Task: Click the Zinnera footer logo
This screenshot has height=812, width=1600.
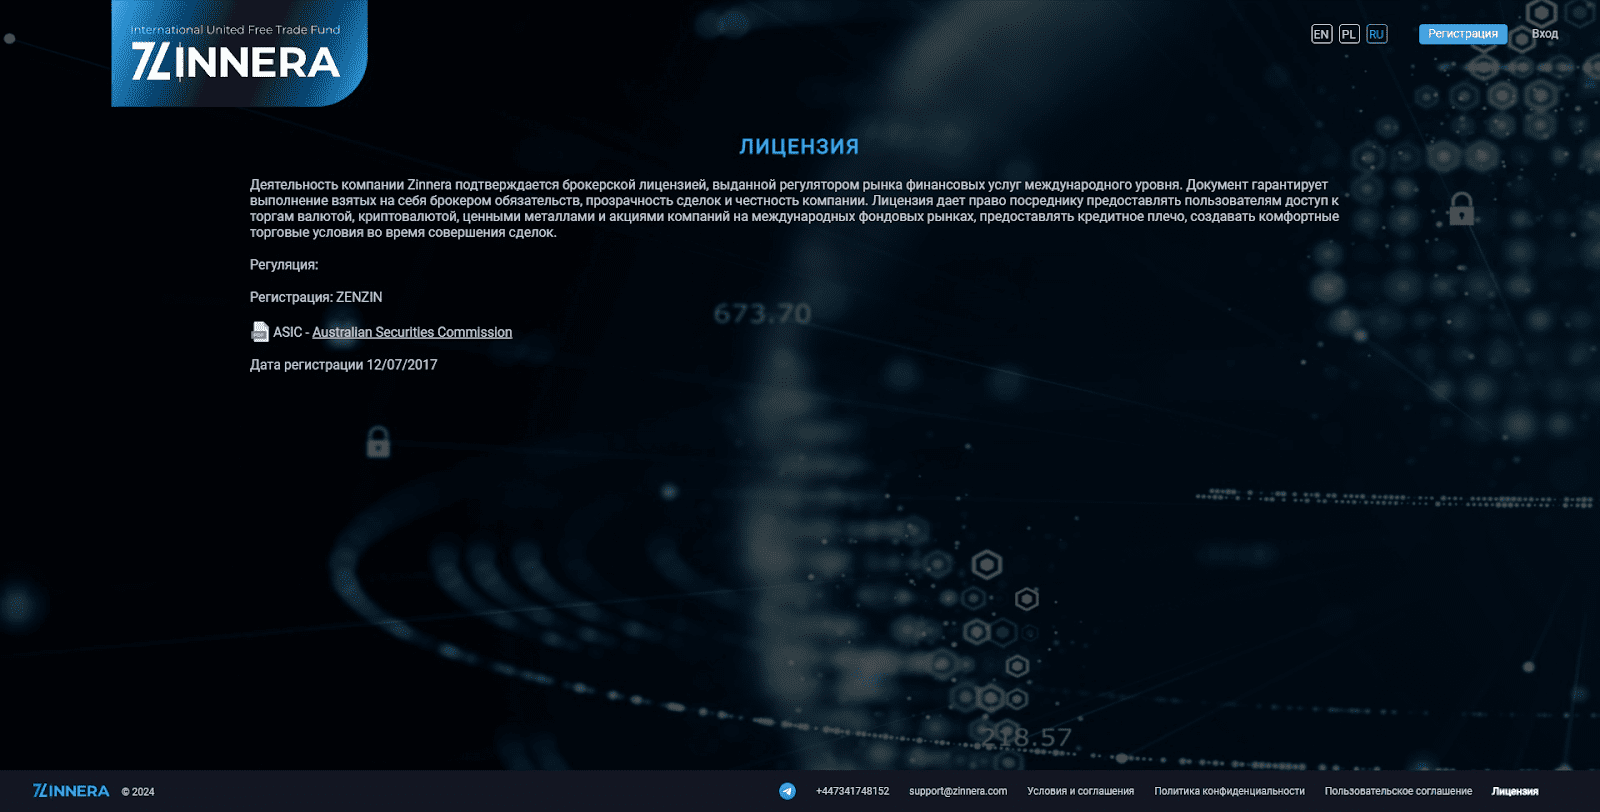Action: click(71, 791)
